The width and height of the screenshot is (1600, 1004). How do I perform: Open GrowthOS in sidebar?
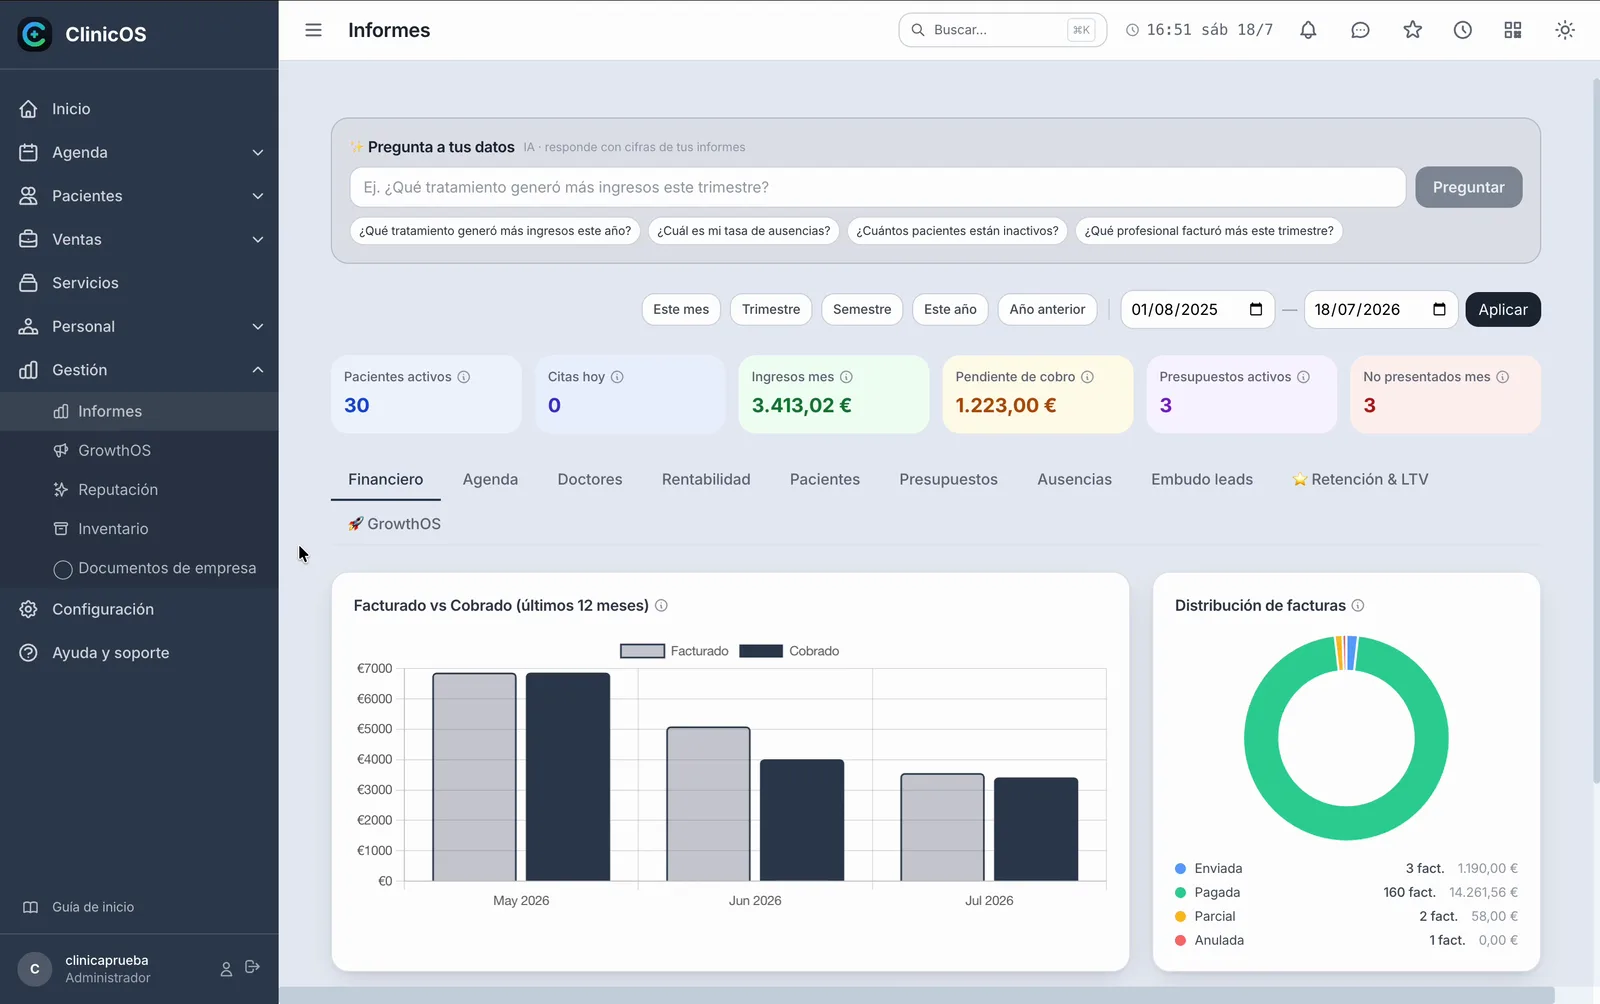[140, 450]
